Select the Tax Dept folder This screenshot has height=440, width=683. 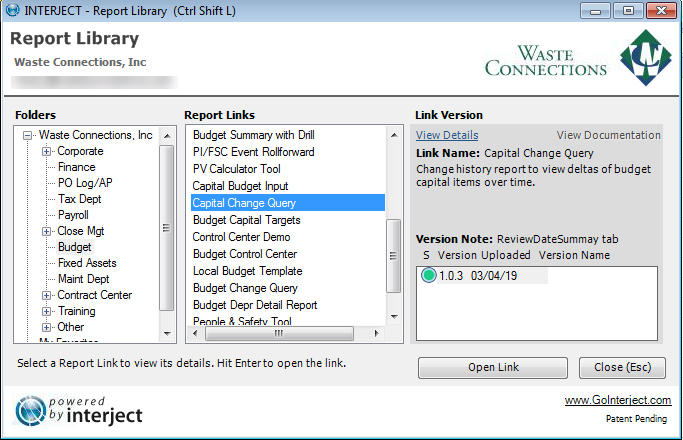[x=79, y=199]
